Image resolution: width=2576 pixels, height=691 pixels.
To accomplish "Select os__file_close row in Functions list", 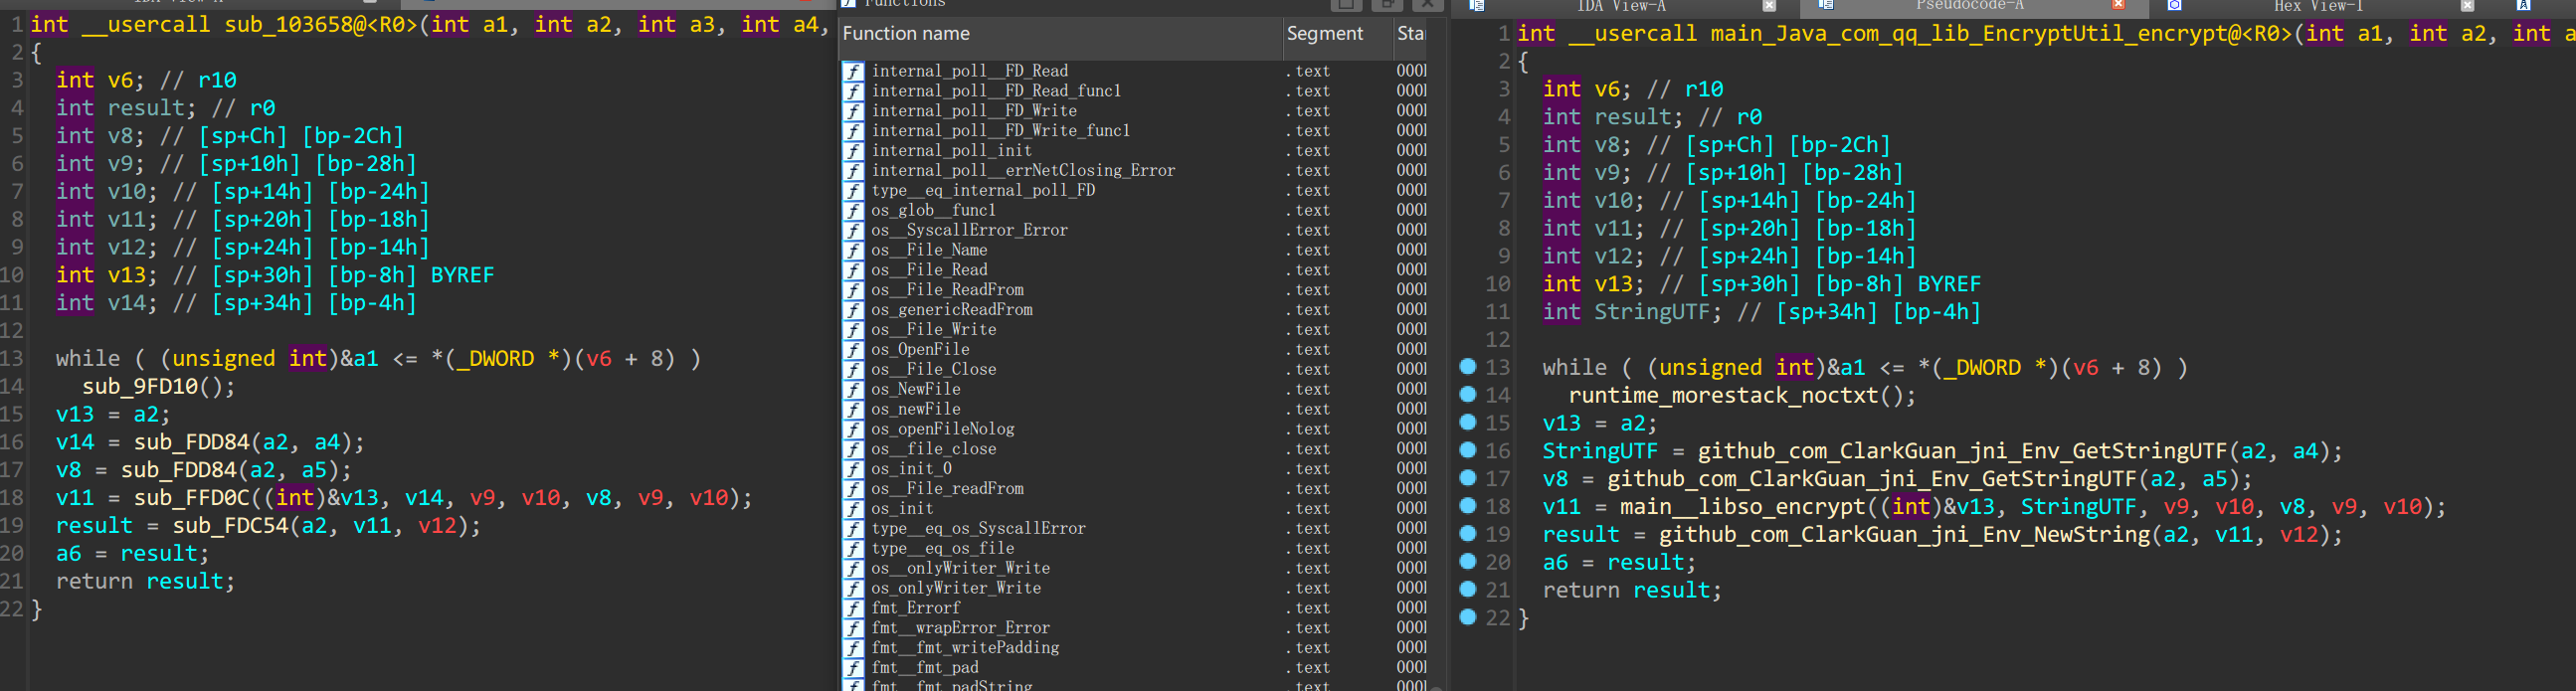I will 1135,449.
